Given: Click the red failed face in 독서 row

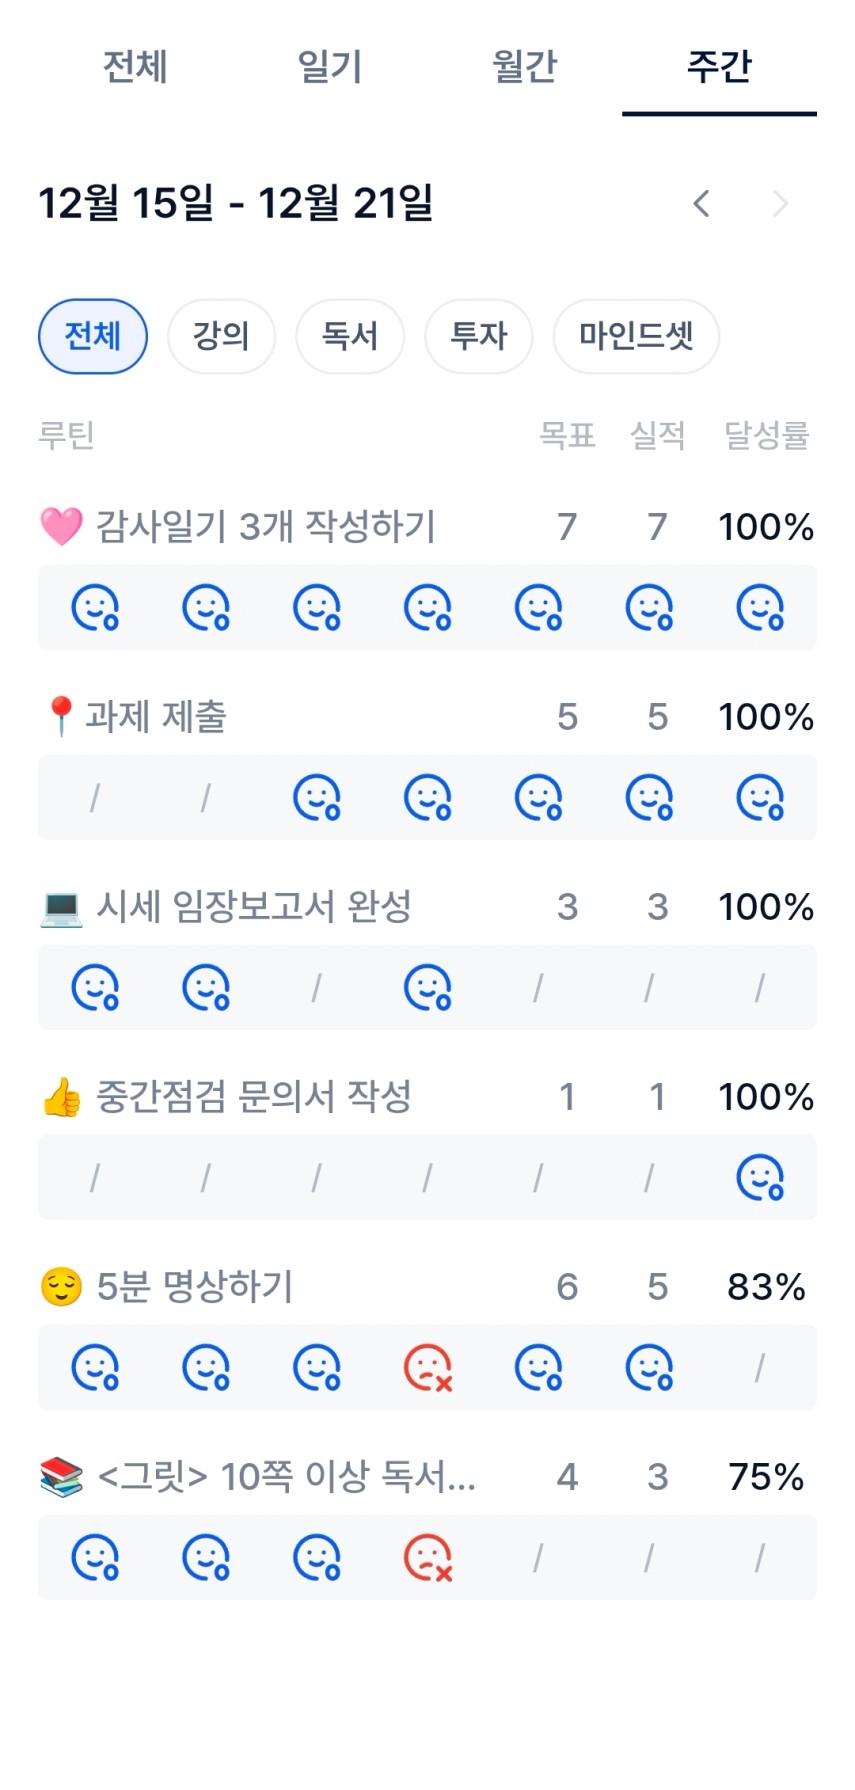Looking at the screenshot, I should 428,1557.
